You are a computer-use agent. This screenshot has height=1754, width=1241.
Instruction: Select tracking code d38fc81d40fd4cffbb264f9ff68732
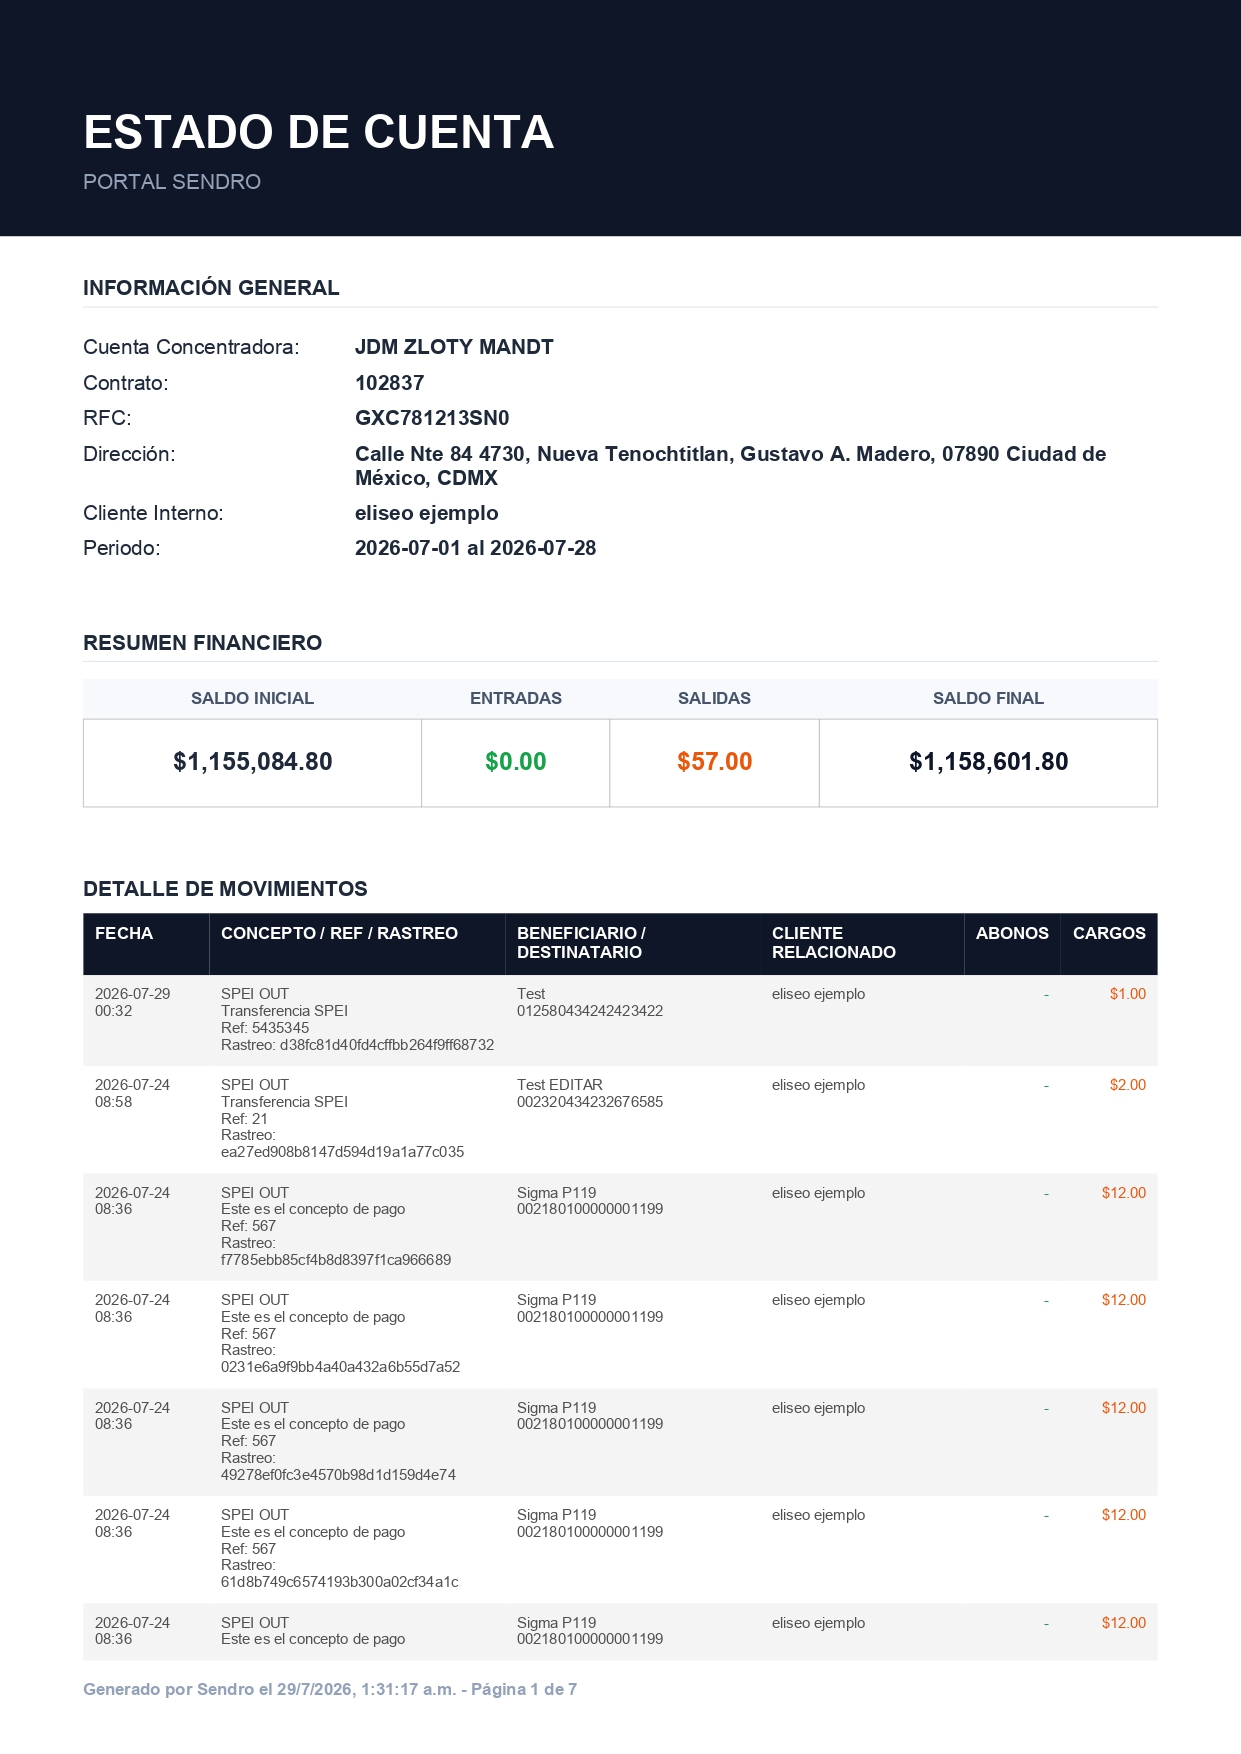click(x=387, y=1045)
